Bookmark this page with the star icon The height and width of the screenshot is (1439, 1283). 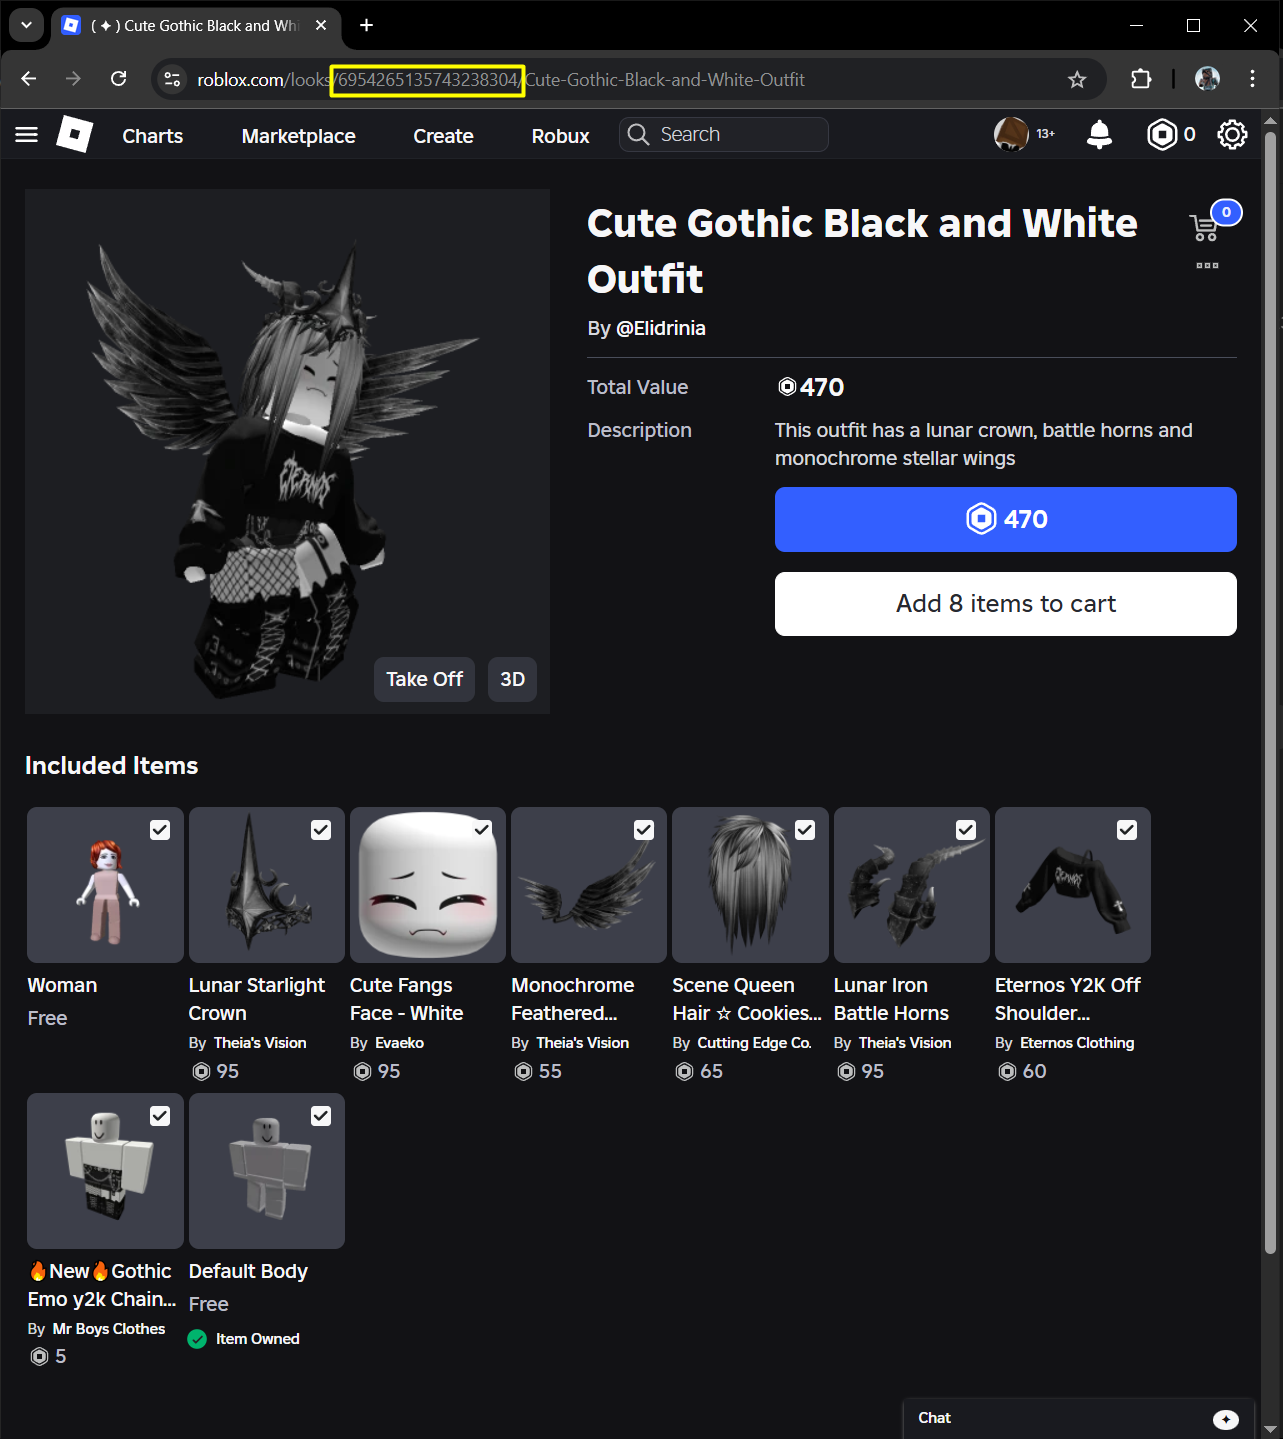click(x=1077, y=79)
